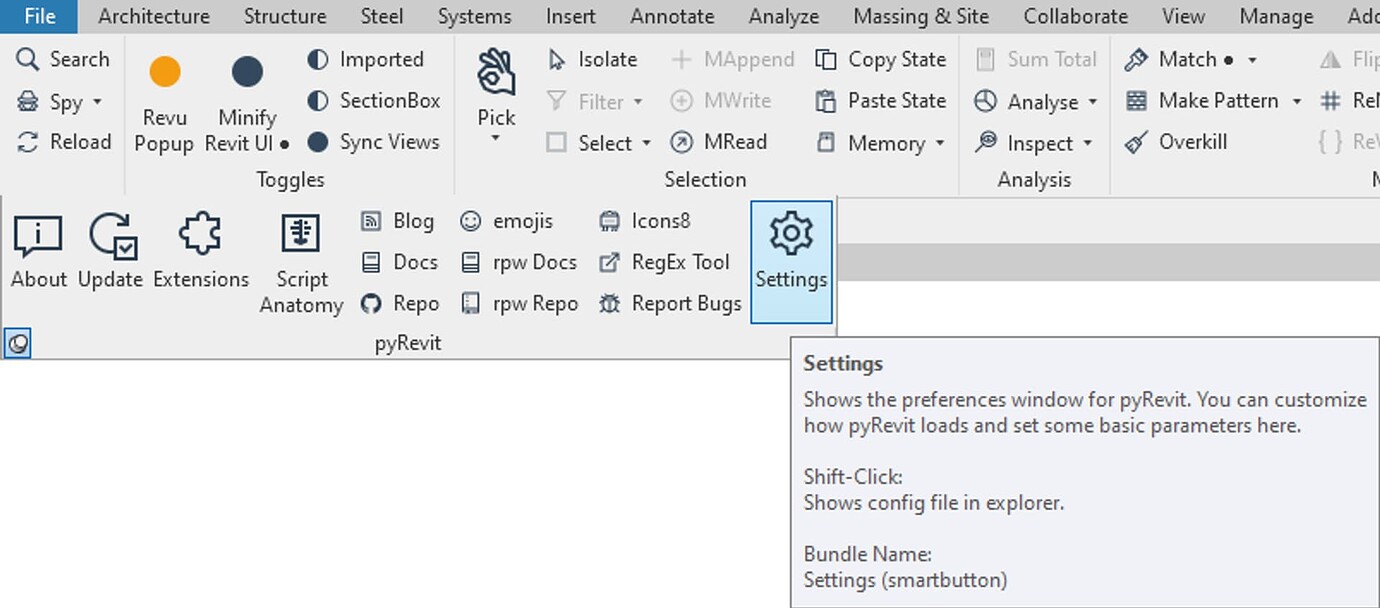
Task: Switch to the Manage tab
Action: [1276, 16]
